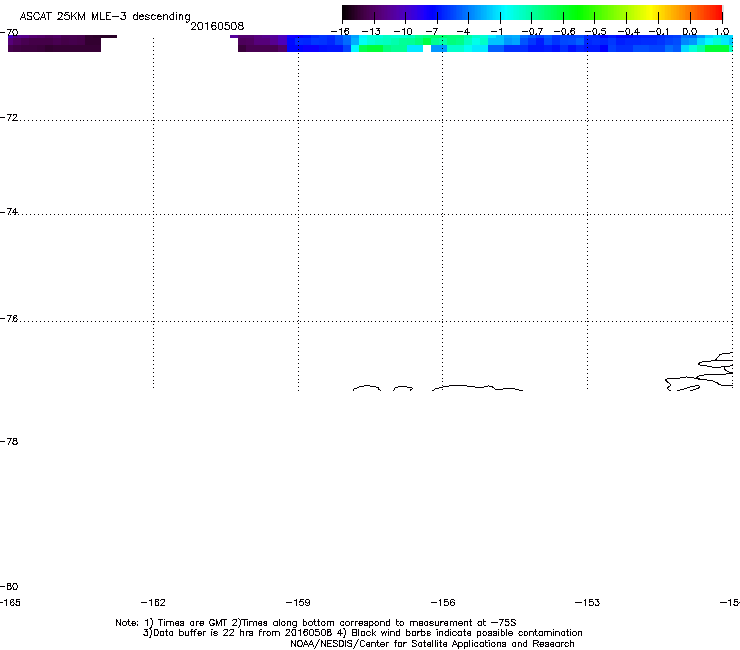
Task: Click the -159 longitude axis label
Action: 298,603
